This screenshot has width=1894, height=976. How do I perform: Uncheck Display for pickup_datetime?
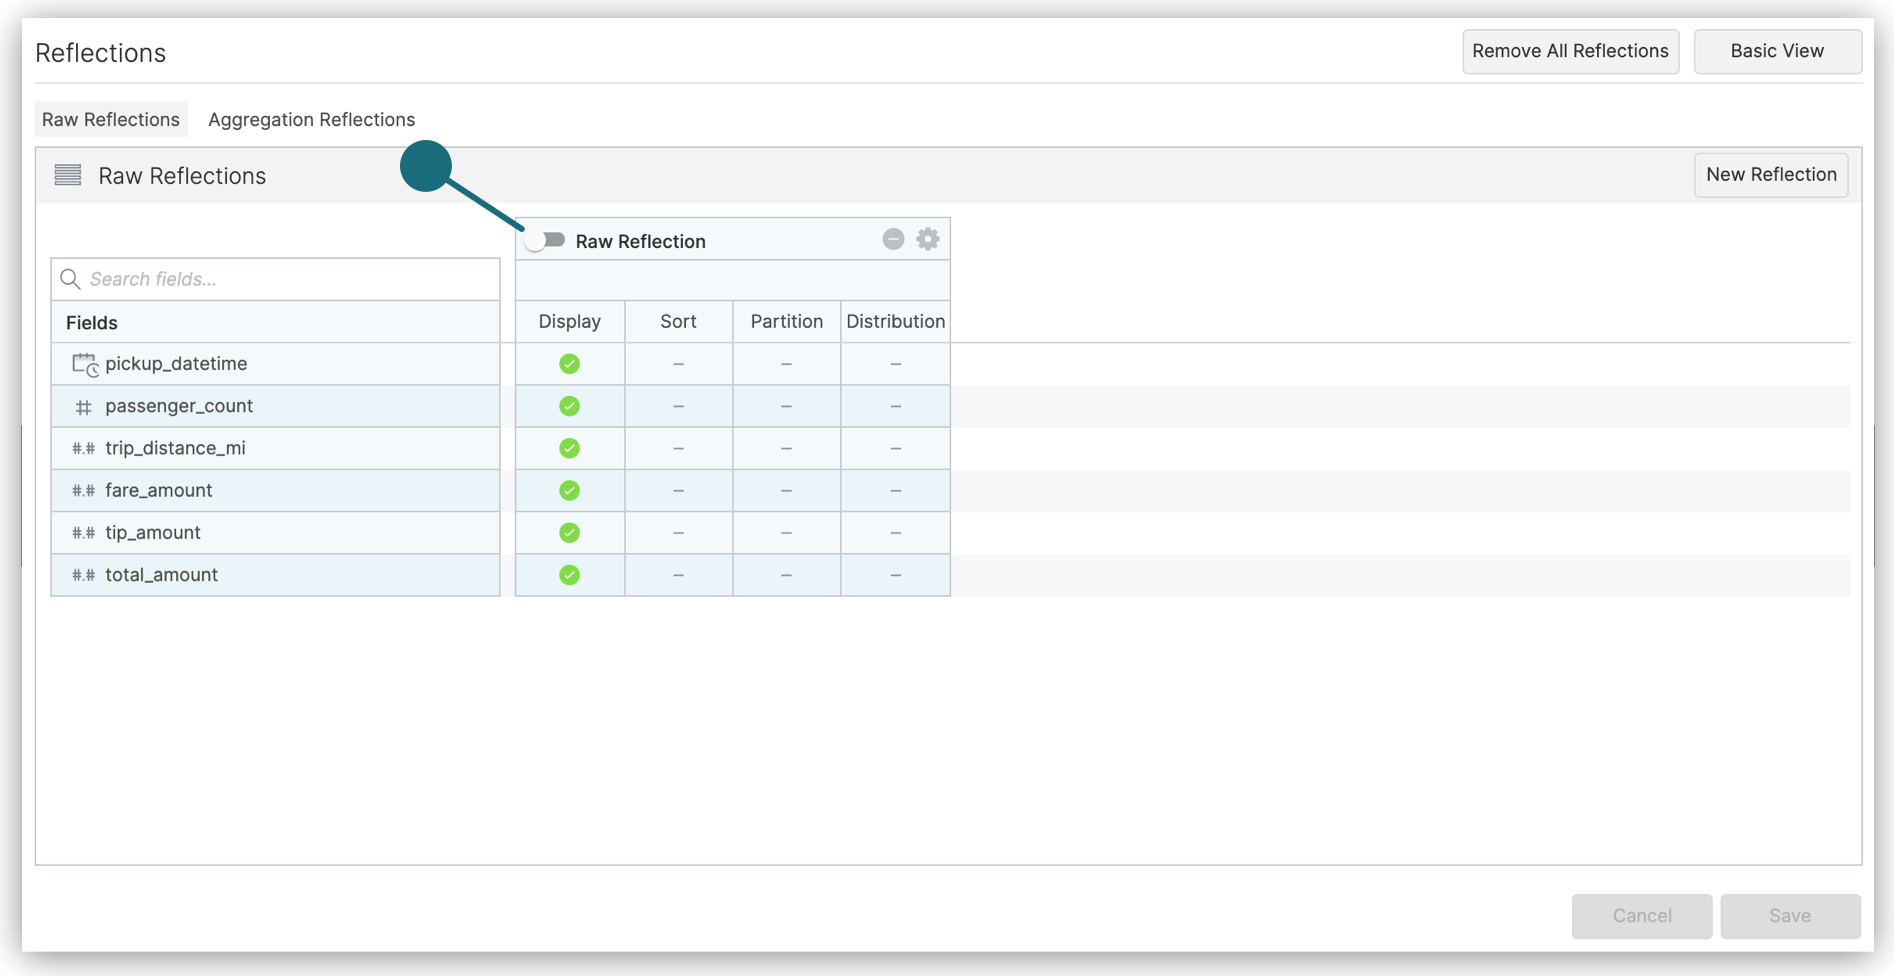point(569,364)
